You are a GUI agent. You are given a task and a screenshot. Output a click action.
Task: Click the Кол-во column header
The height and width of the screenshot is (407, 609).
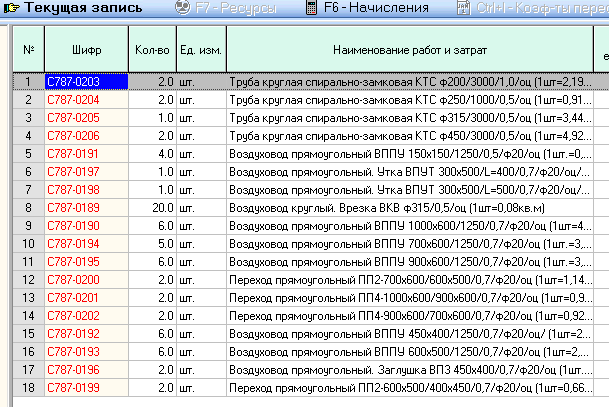pos(152,49)
